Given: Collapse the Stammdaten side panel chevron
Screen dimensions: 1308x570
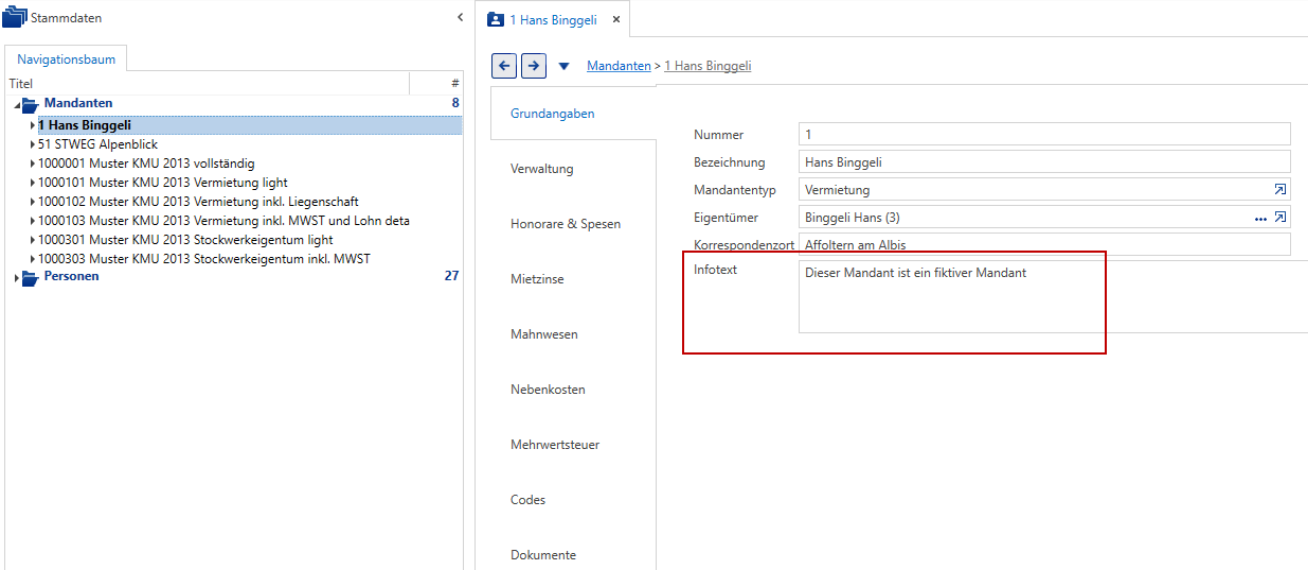Looking at the screenshot, I should pyautogui.click(x=460, y=18).
